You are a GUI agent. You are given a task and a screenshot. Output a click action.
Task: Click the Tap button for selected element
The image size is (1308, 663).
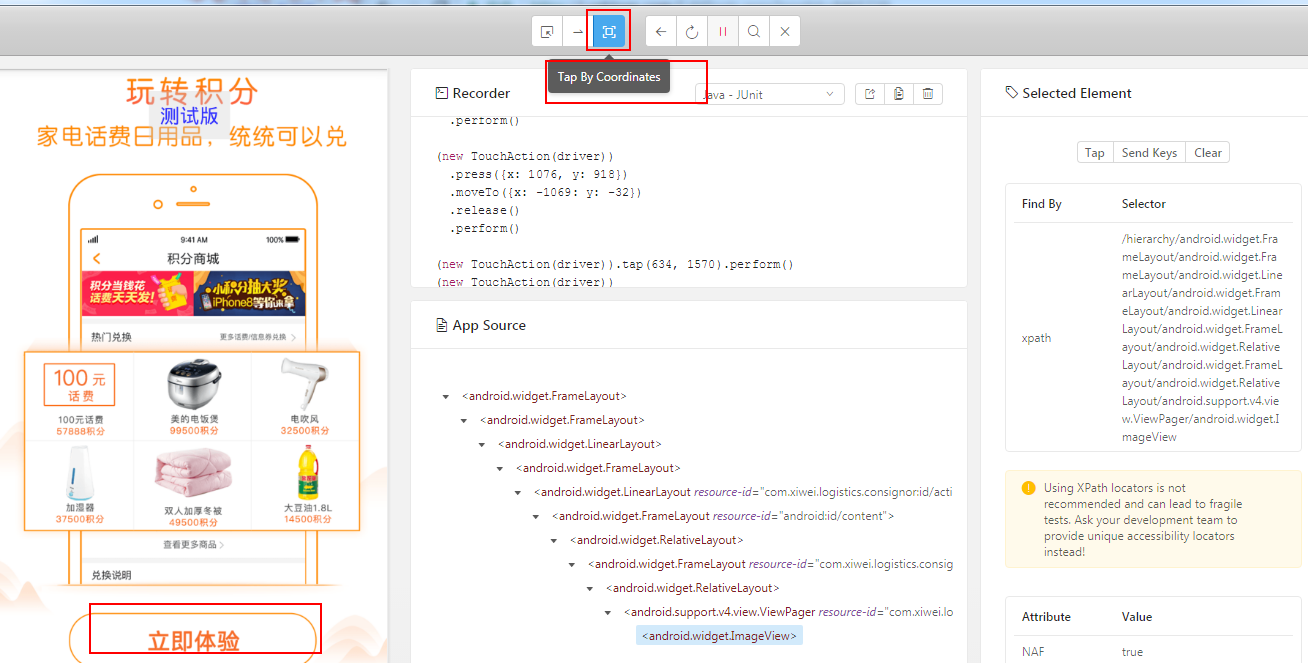click(x=1095, y=153)
